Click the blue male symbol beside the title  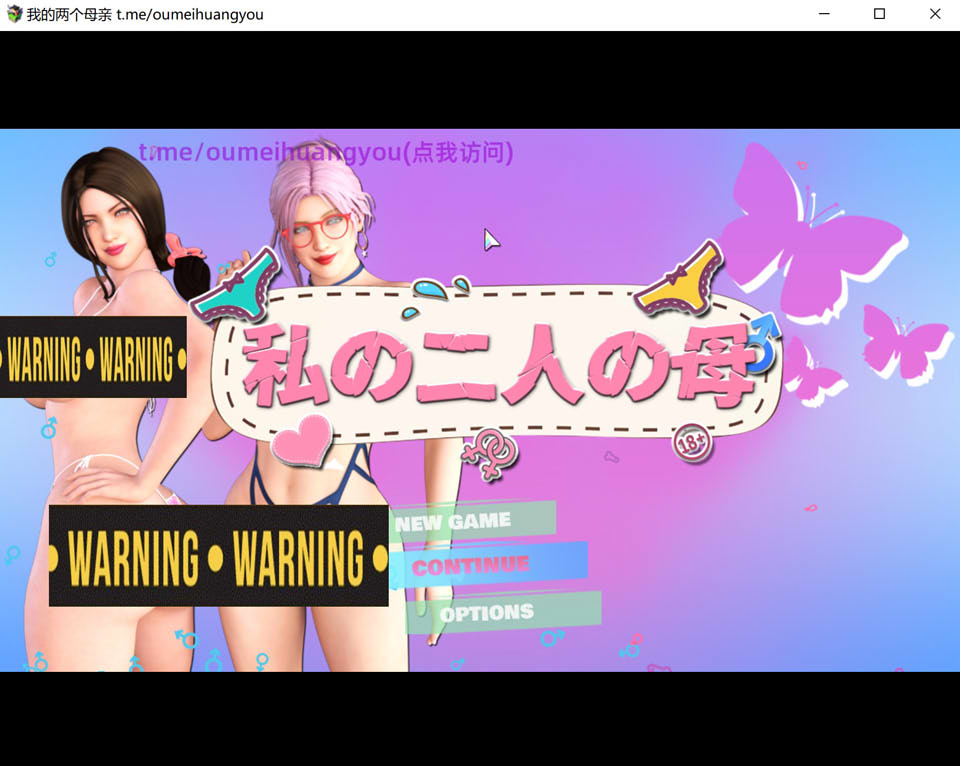click(x=762, y=342)
